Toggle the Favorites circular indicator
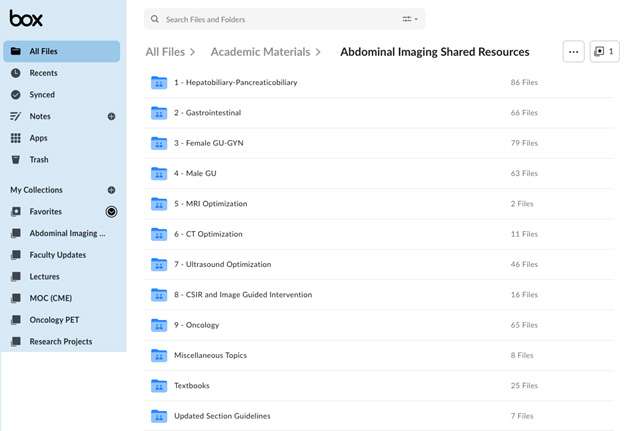The width and height of the screenshot is (624, 431). [111, 212]
